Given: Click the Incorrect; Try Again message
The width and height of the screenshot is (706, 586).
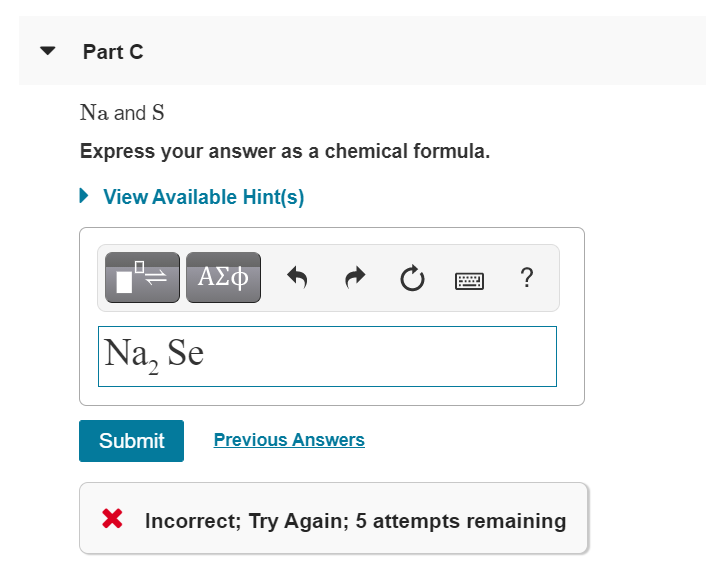Looking at the screenshot, I should point(355,521).
